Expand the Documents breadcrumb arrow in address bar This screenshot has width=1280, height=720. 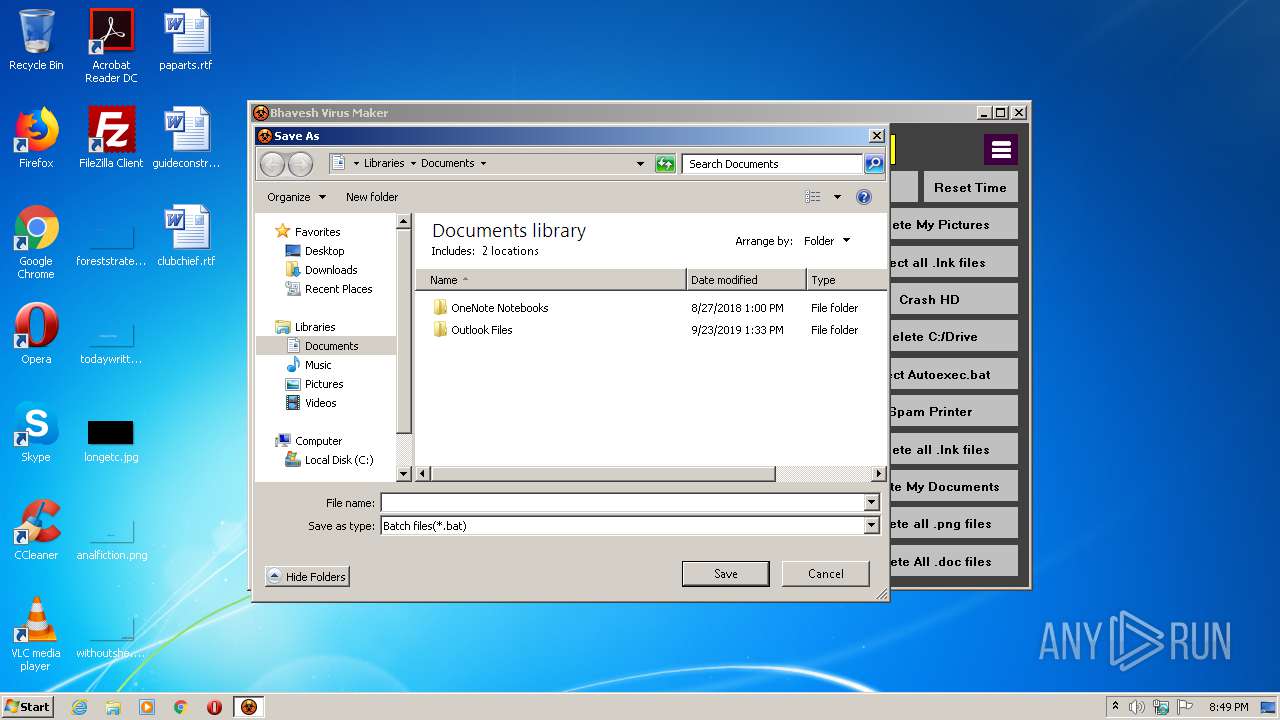484,164
